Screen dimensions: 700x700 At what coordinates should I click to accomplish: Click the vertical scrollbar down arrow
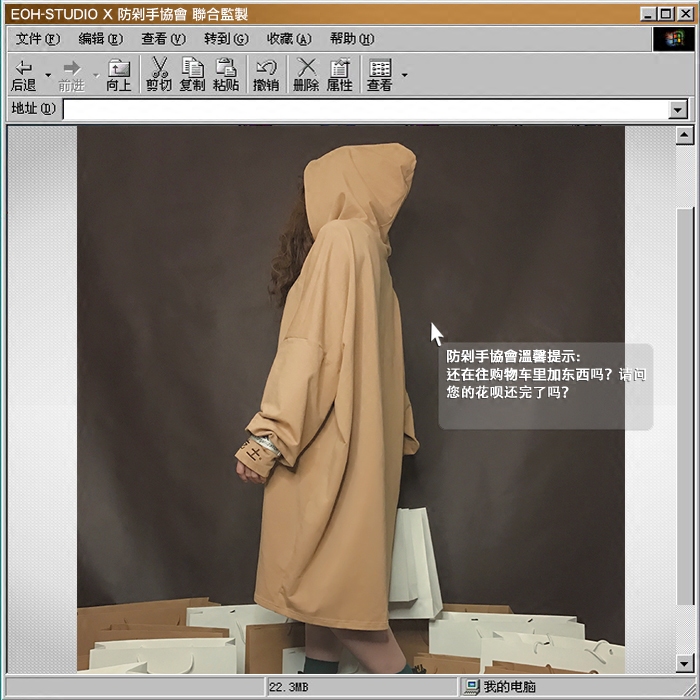coord(685,663)
